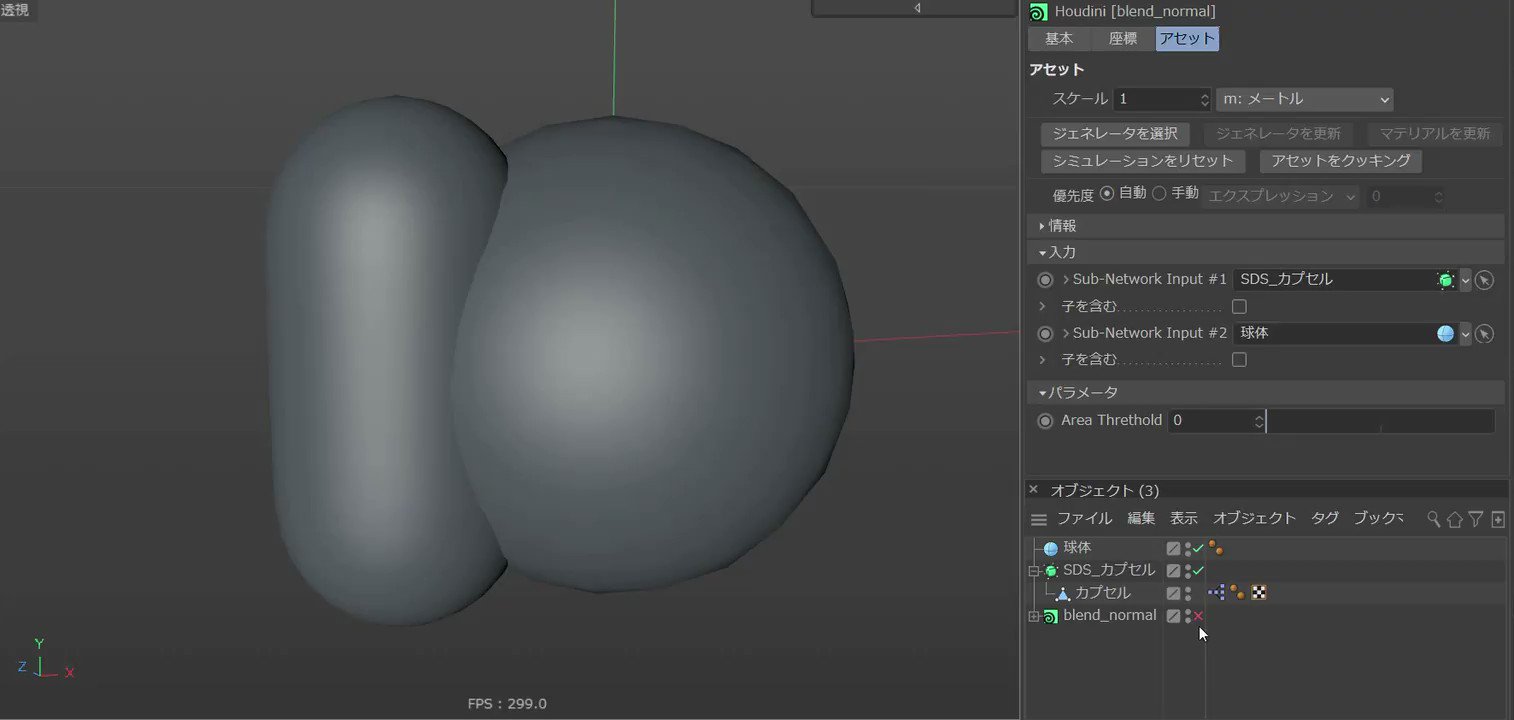Select the UVW checkerboard tag on カプセル
The image size is (1514, 720).
pyautogui.click(x=1259, y=593)
